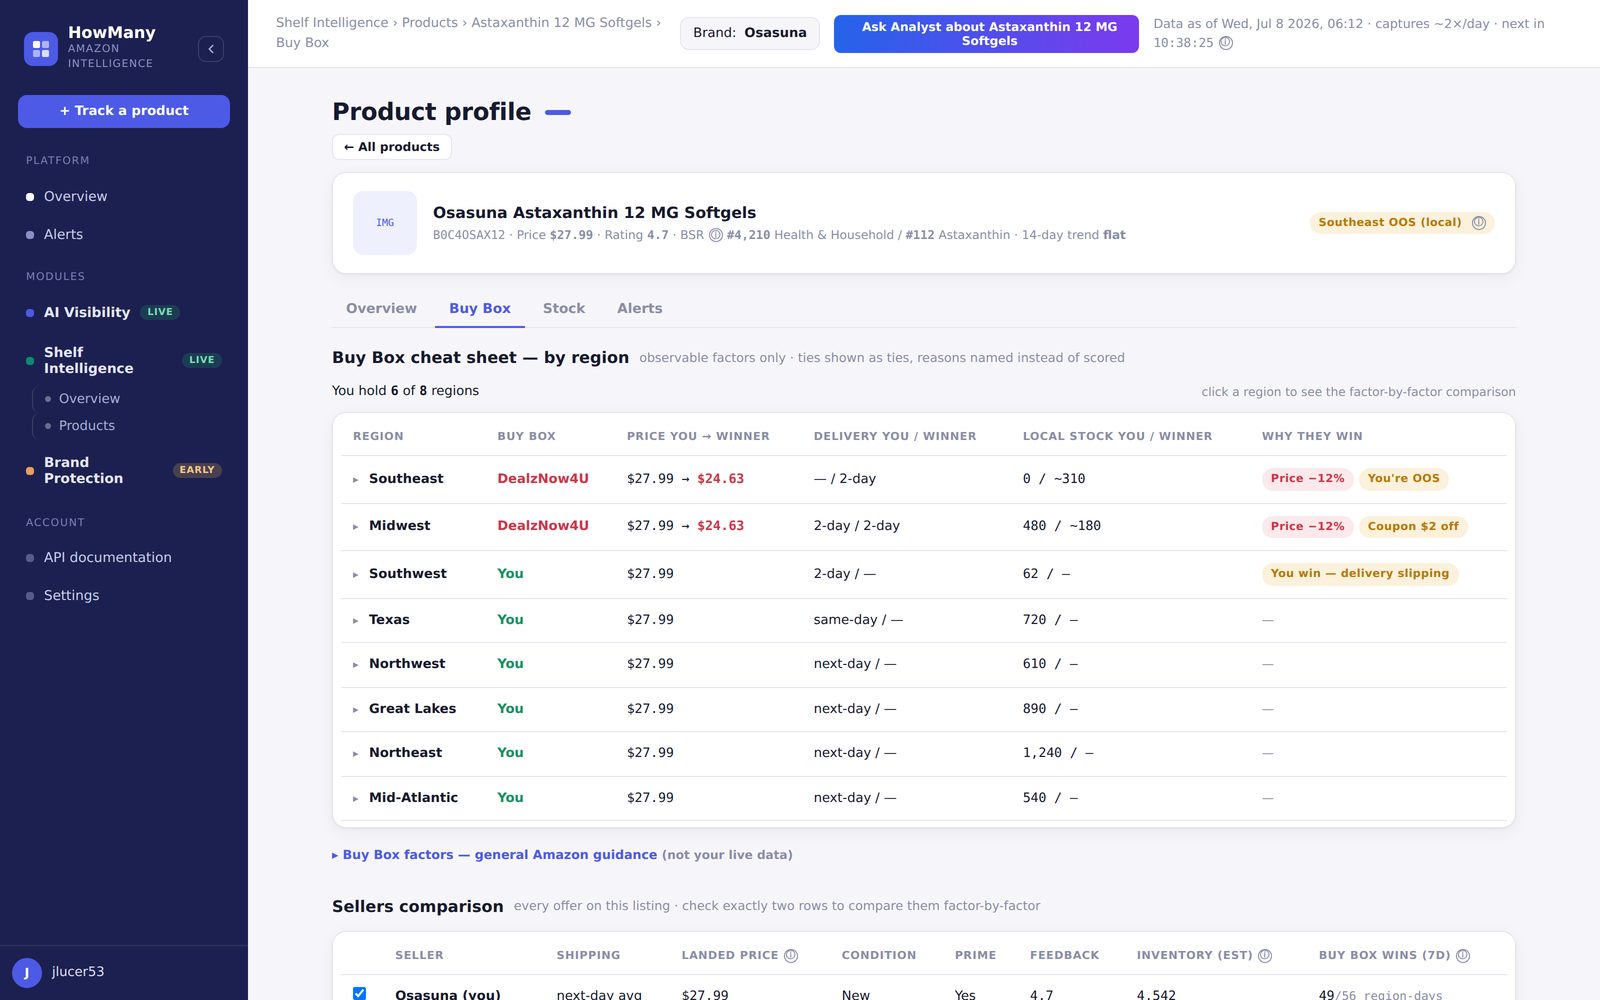Click the LIVE badge beside AI Visibility
1600x1000 pixels.
pos(160,313)
